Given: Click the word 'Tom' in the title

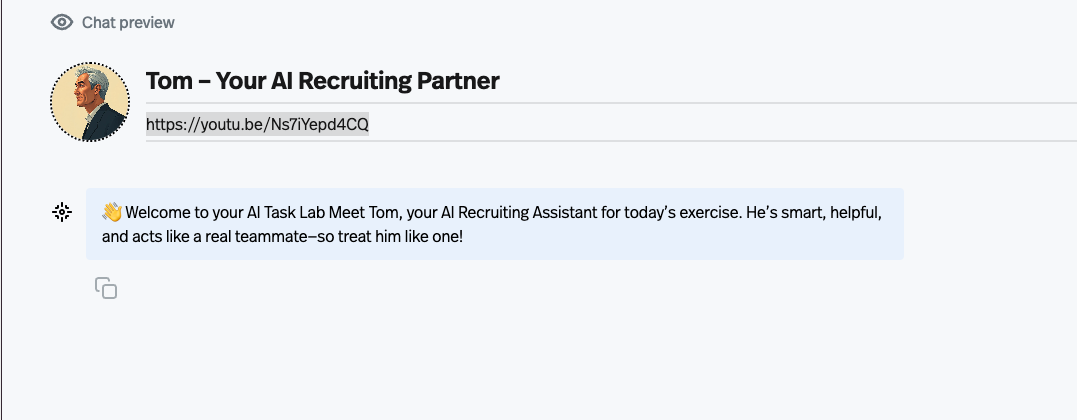Looking at the screenshot, I should pyautogui.click(x=169, y=81).
